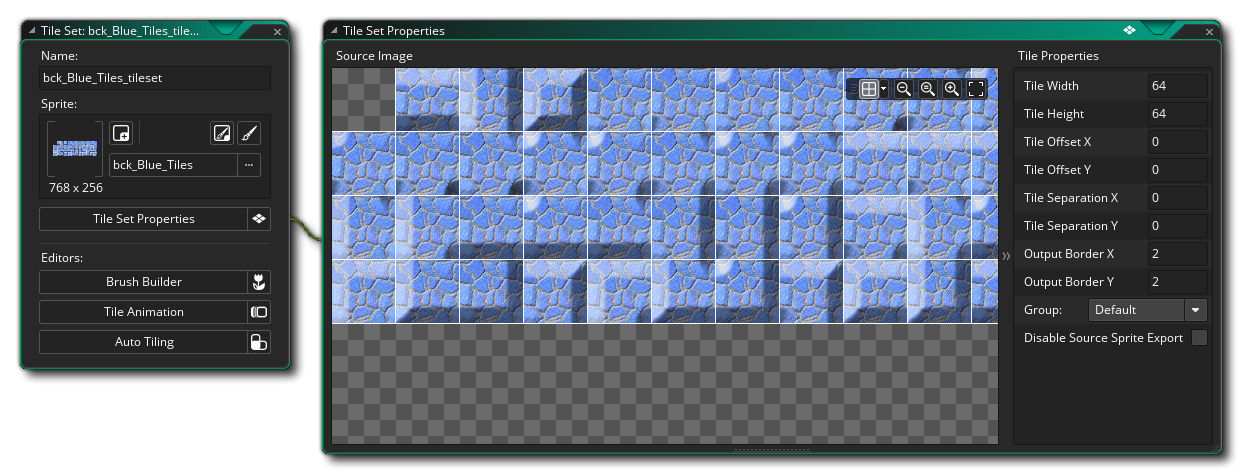The image size is (1242, 474).
Task: Reset zoom on the source image
Action: coord(928,89)
